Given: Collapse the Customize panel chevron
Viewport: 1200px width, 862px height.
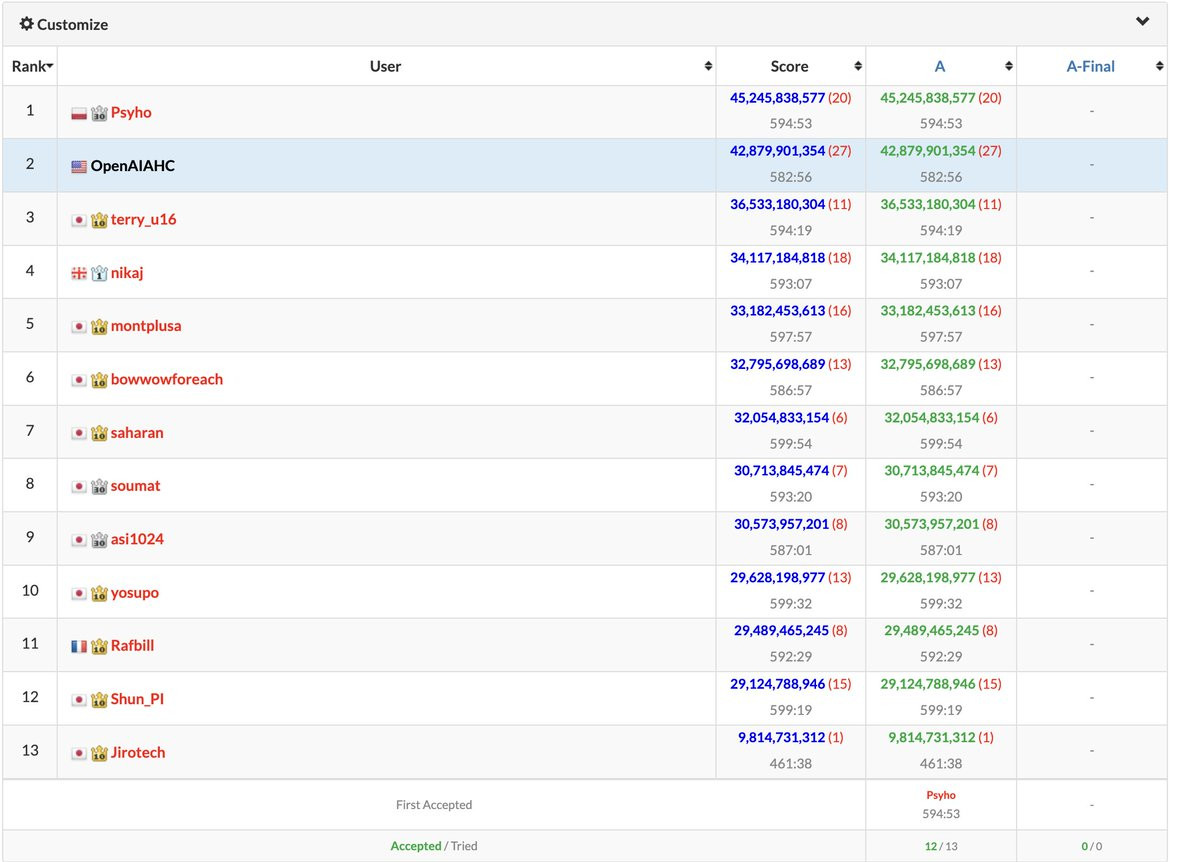Looking at the screenshot, I should (x=1142, y=22).
